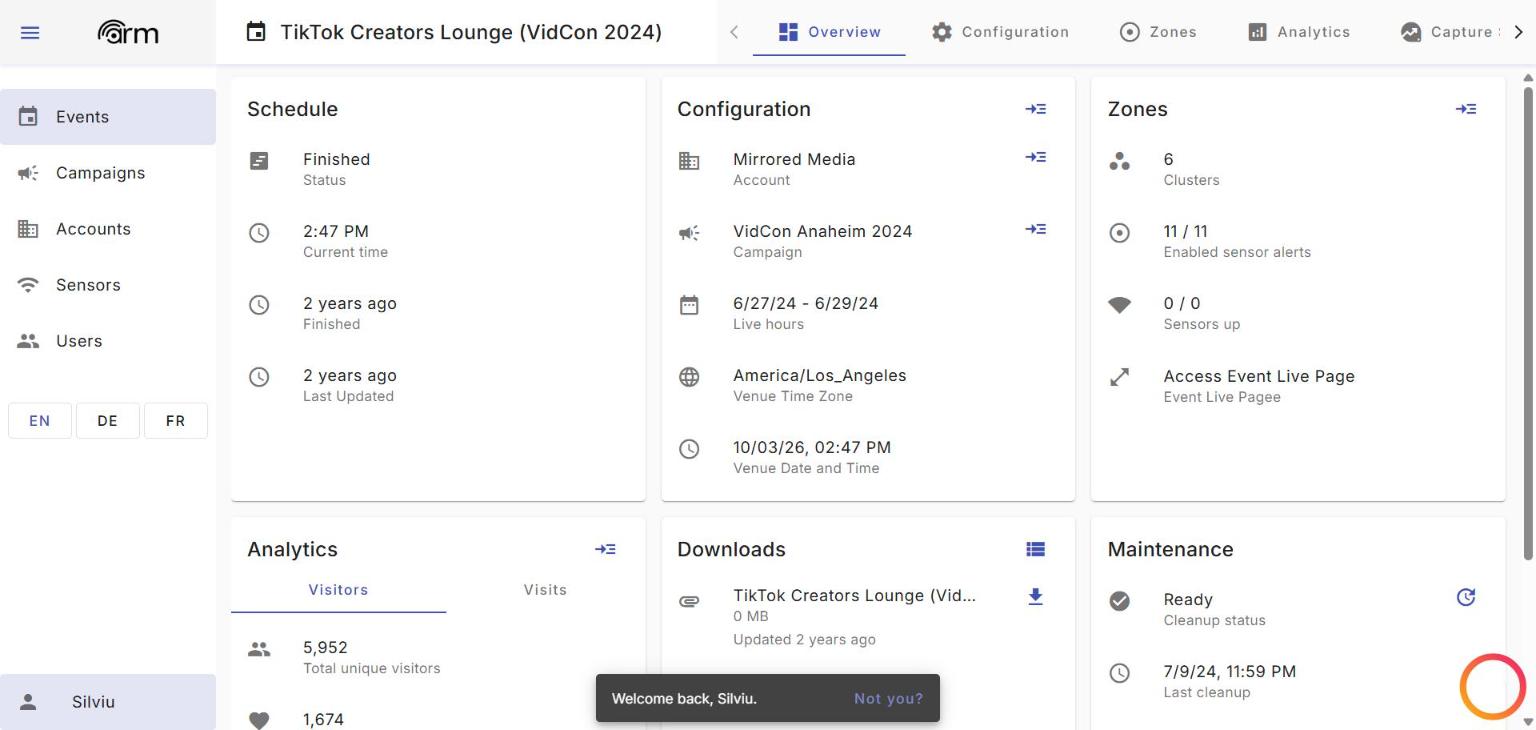
Task: Click the arm logo
Action: click(x=128, y=33)
